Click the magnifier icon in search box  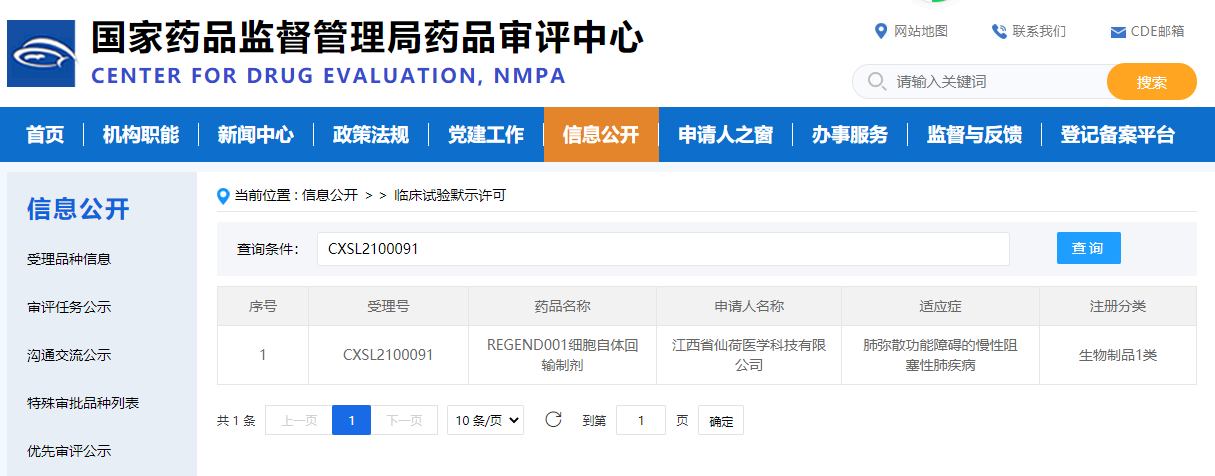(x=877, y=82)
